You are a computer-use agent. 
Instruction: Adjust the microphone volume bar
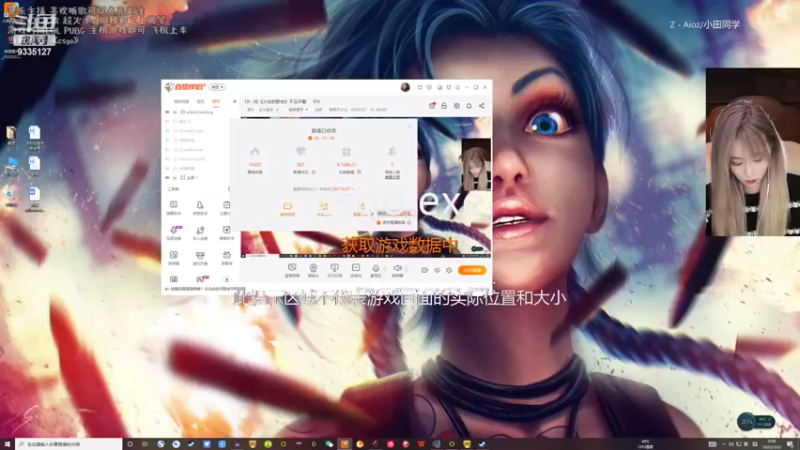pyautogui.click(x=385, y=269)
